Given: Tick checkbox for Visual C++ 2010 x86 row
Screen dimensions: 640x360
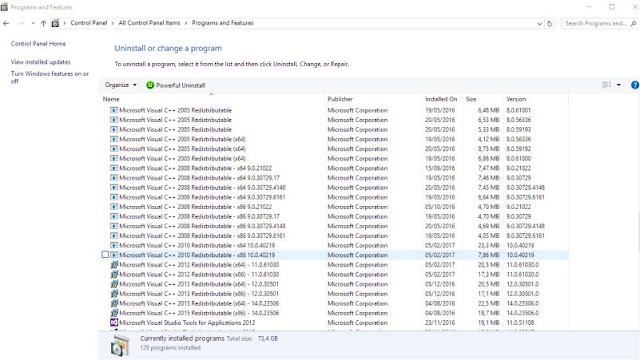Looking at the screenshot, I should point(105,255).
